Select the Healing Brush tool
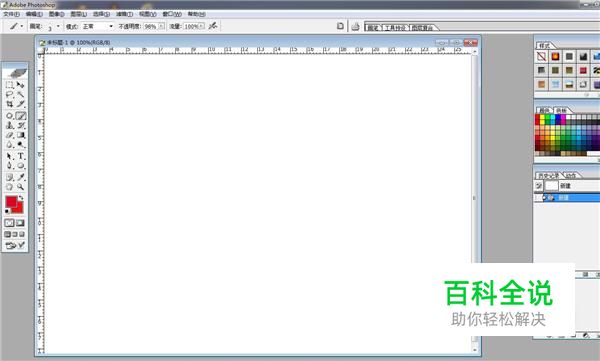600x361 pixels. click(10, 116)
